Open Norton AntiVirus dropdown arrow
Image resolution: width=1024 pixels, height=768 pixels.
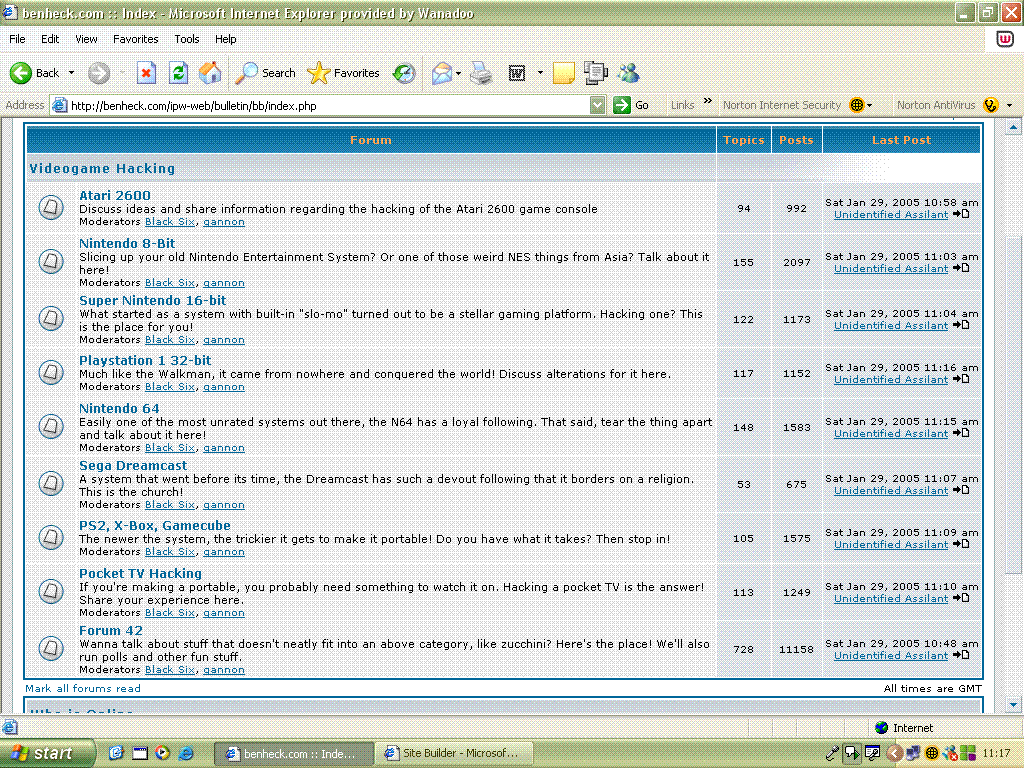point(1010,105)
